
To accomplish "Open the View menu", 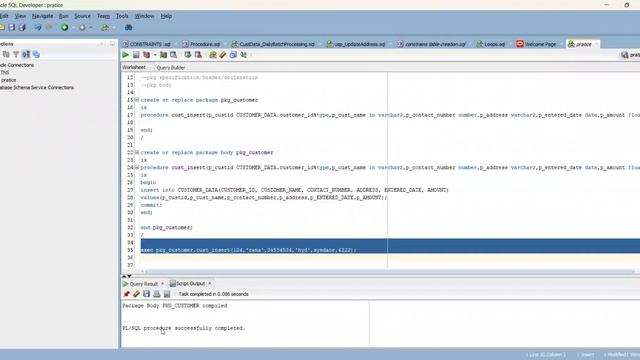I will click(20, 16).
